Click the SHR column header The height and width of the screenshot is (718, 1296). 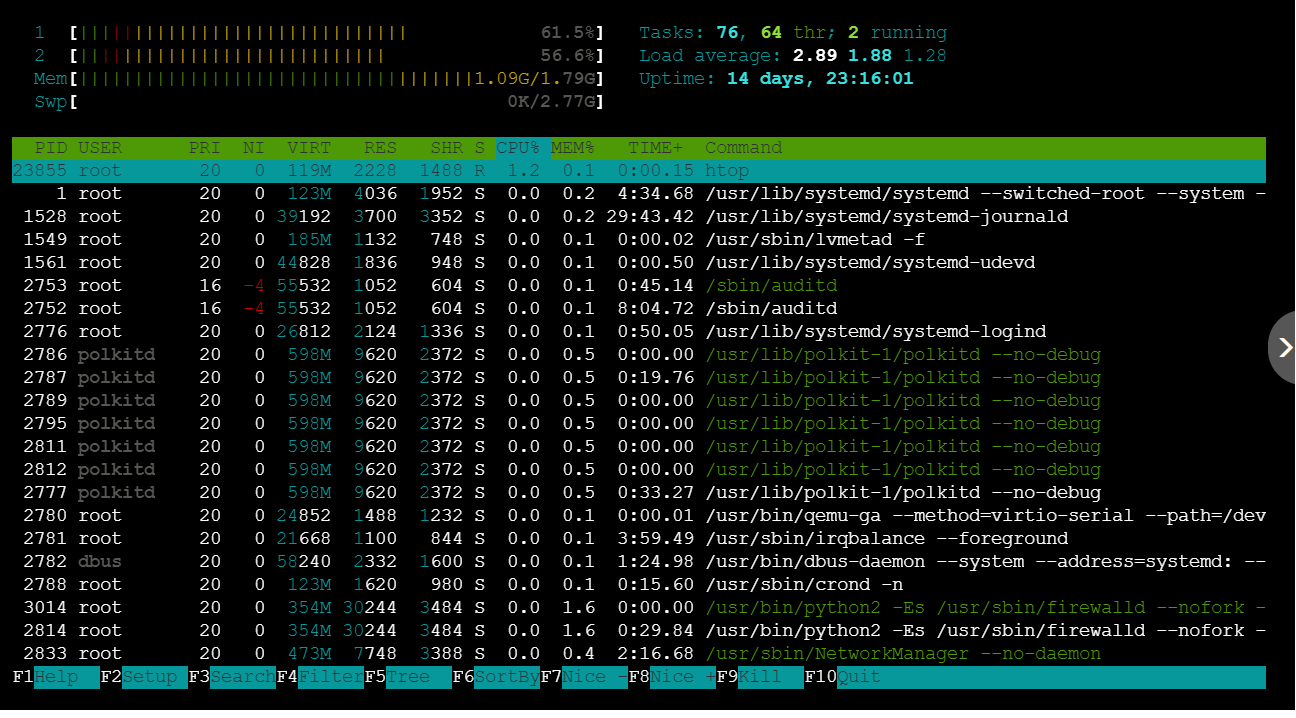[446, 148]
